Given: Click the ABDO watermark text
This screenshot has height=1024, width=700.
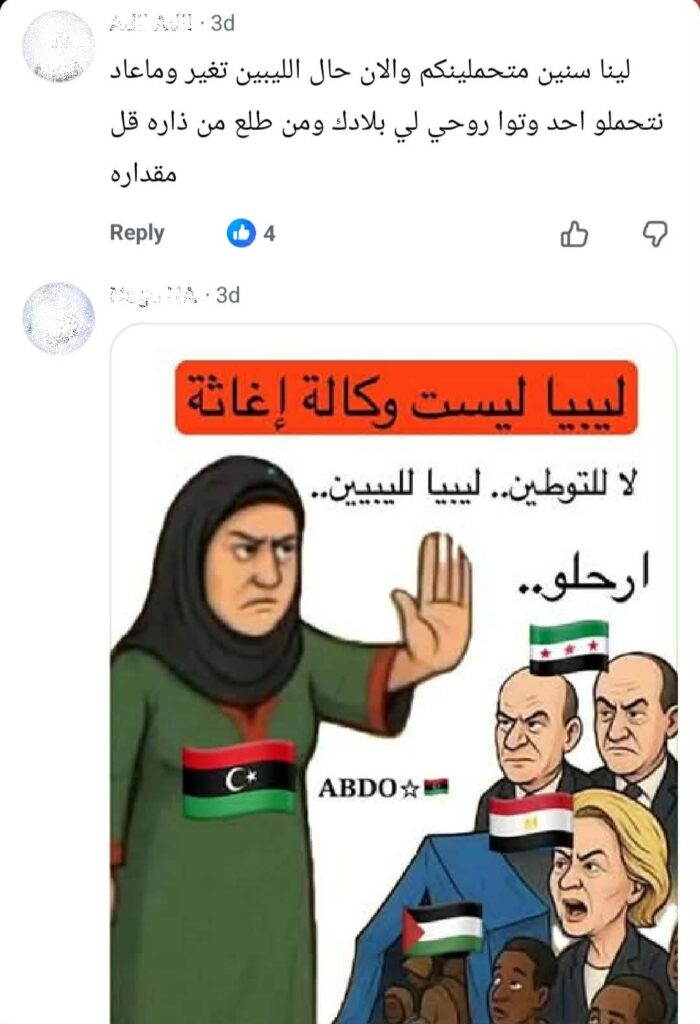Looking at the screenshot, I should tap(383, 788).
